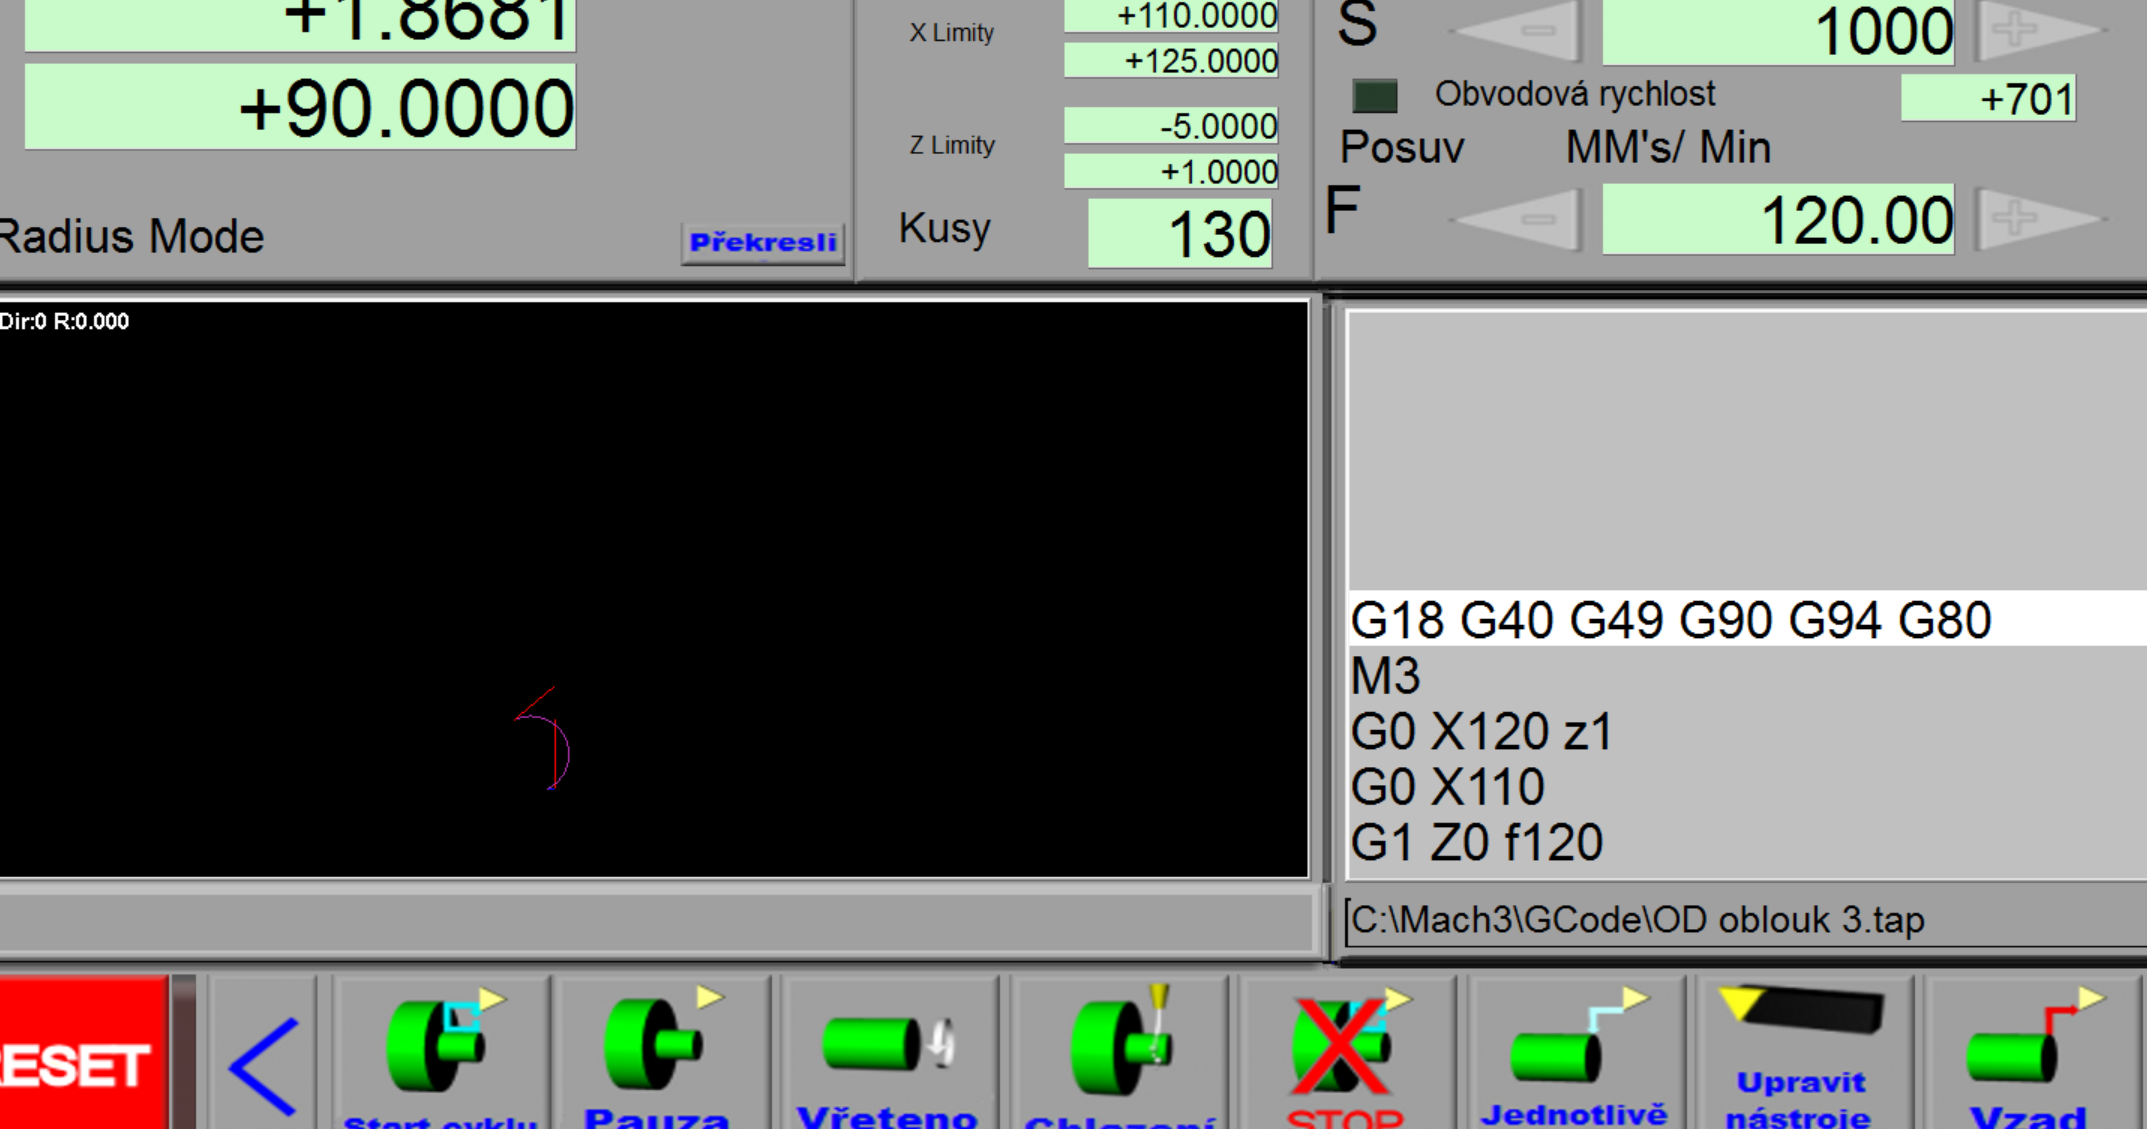Select the G0 X120 z1 G-code line
Image resolution: width=2147 pixels, height=1129 pixels.
tap(1480, 731)
